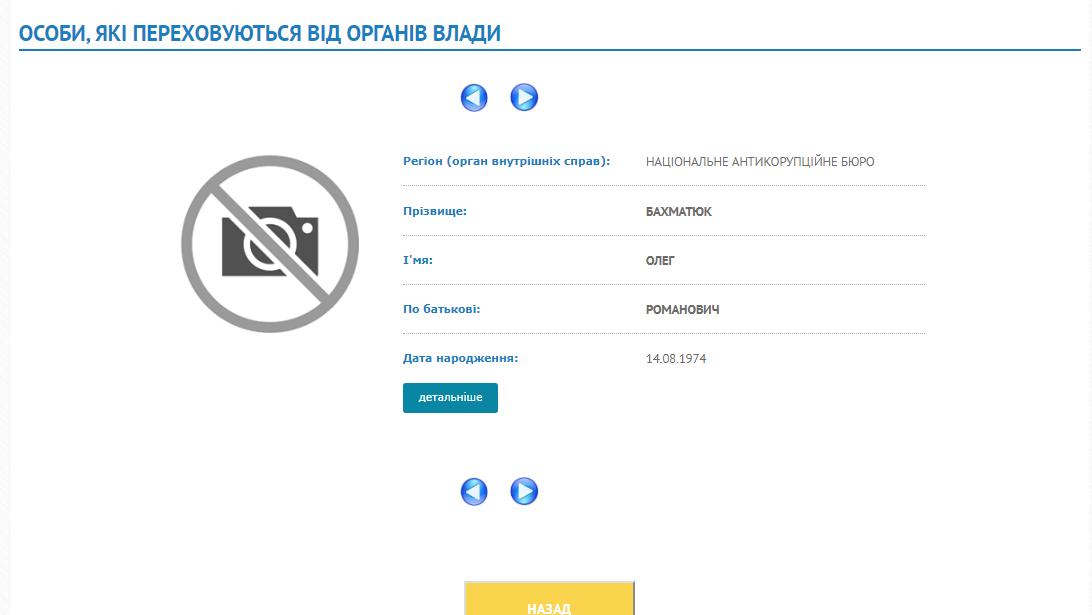Viewport: 1092px width, 615px height.
Task: Select the first name value ОЛЕГ
Action: (661, 261)
